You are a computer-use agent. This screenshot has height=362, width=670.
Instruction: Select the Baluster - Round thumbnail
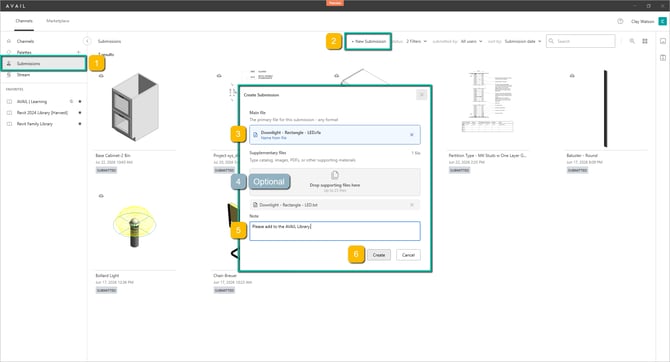[x=605, y=109]
